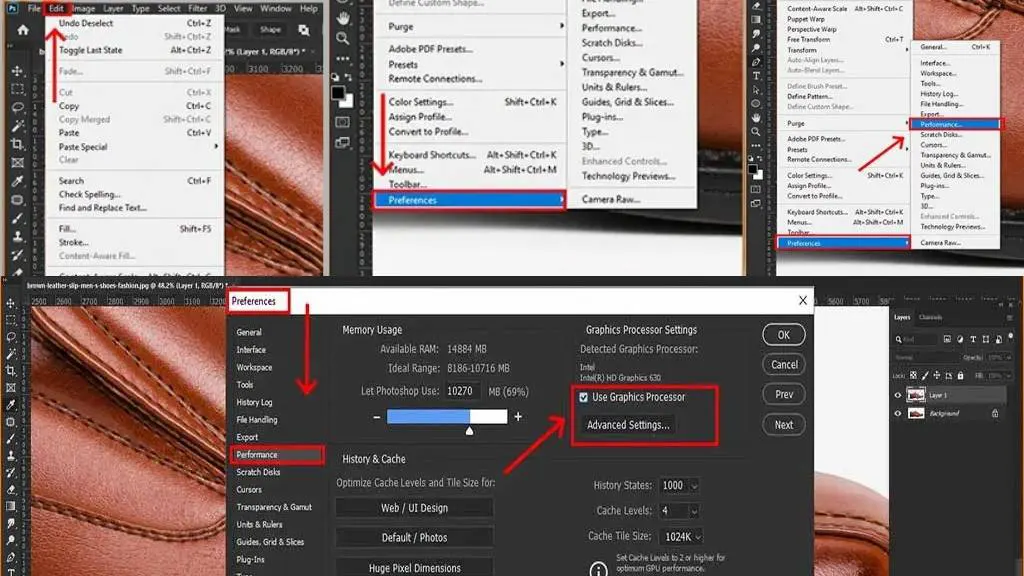Open the Layers blend mode dropdown
The height and width of the screenshot is (576, 1024).
coord(925,358)
